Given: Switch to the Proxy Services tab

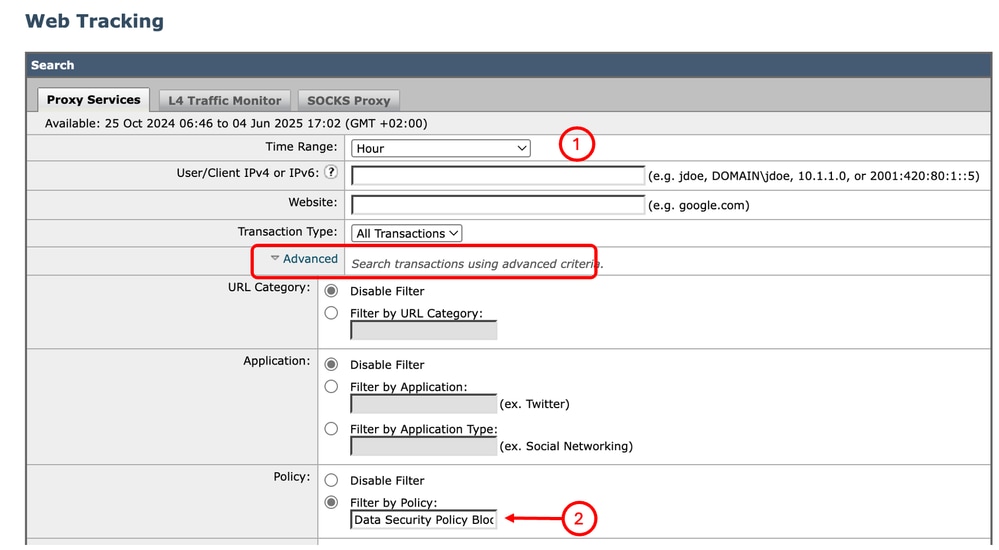Looking at the screenshot, I should [x=94, y=100].
